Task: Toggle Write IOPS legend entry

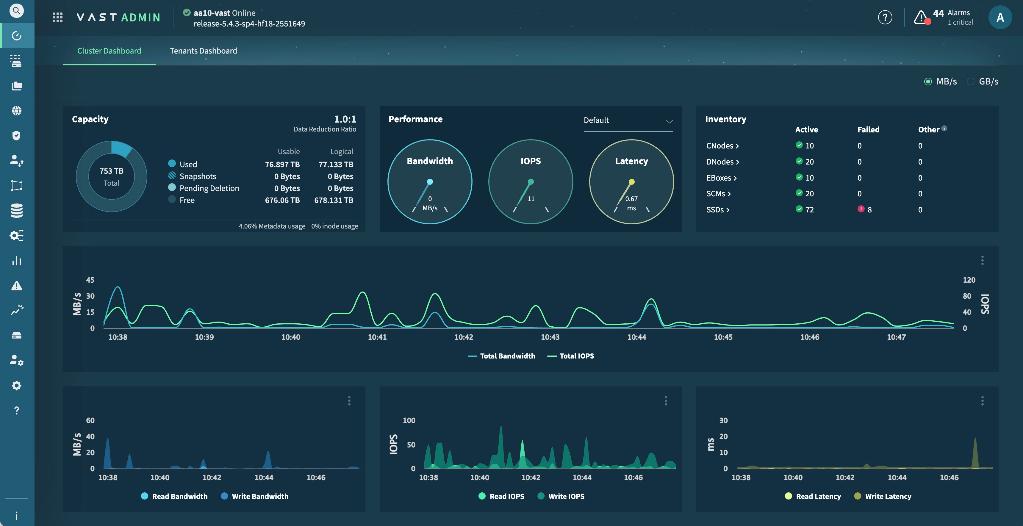Action: coord(560,496)
